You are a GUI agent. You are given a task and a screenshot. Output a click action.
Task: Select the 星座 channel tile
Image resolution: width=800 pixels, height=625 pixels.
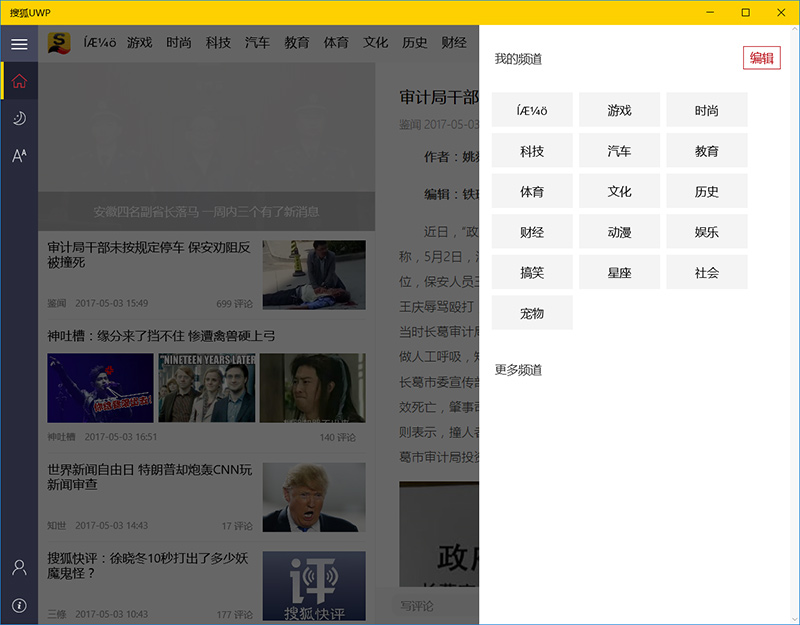click(619, 272)
